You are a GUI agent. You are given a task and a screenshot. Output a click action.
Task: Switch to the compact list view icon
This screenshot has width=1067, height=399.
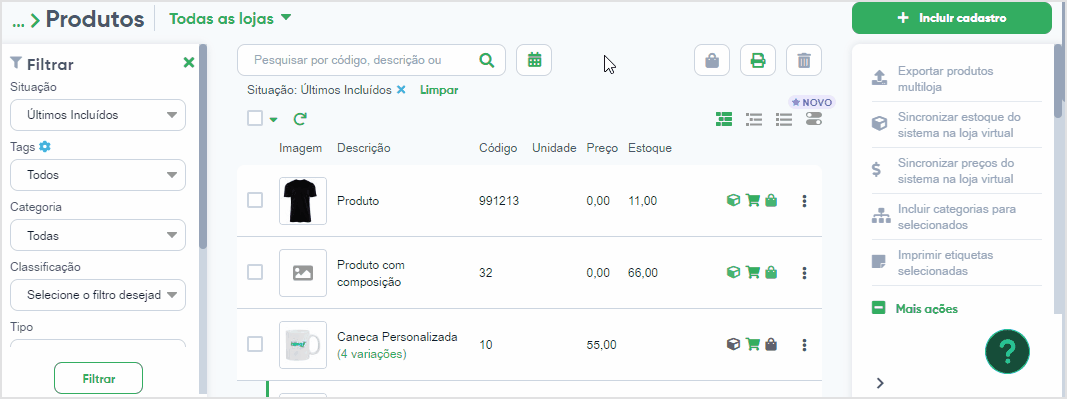tap(784, 119)
